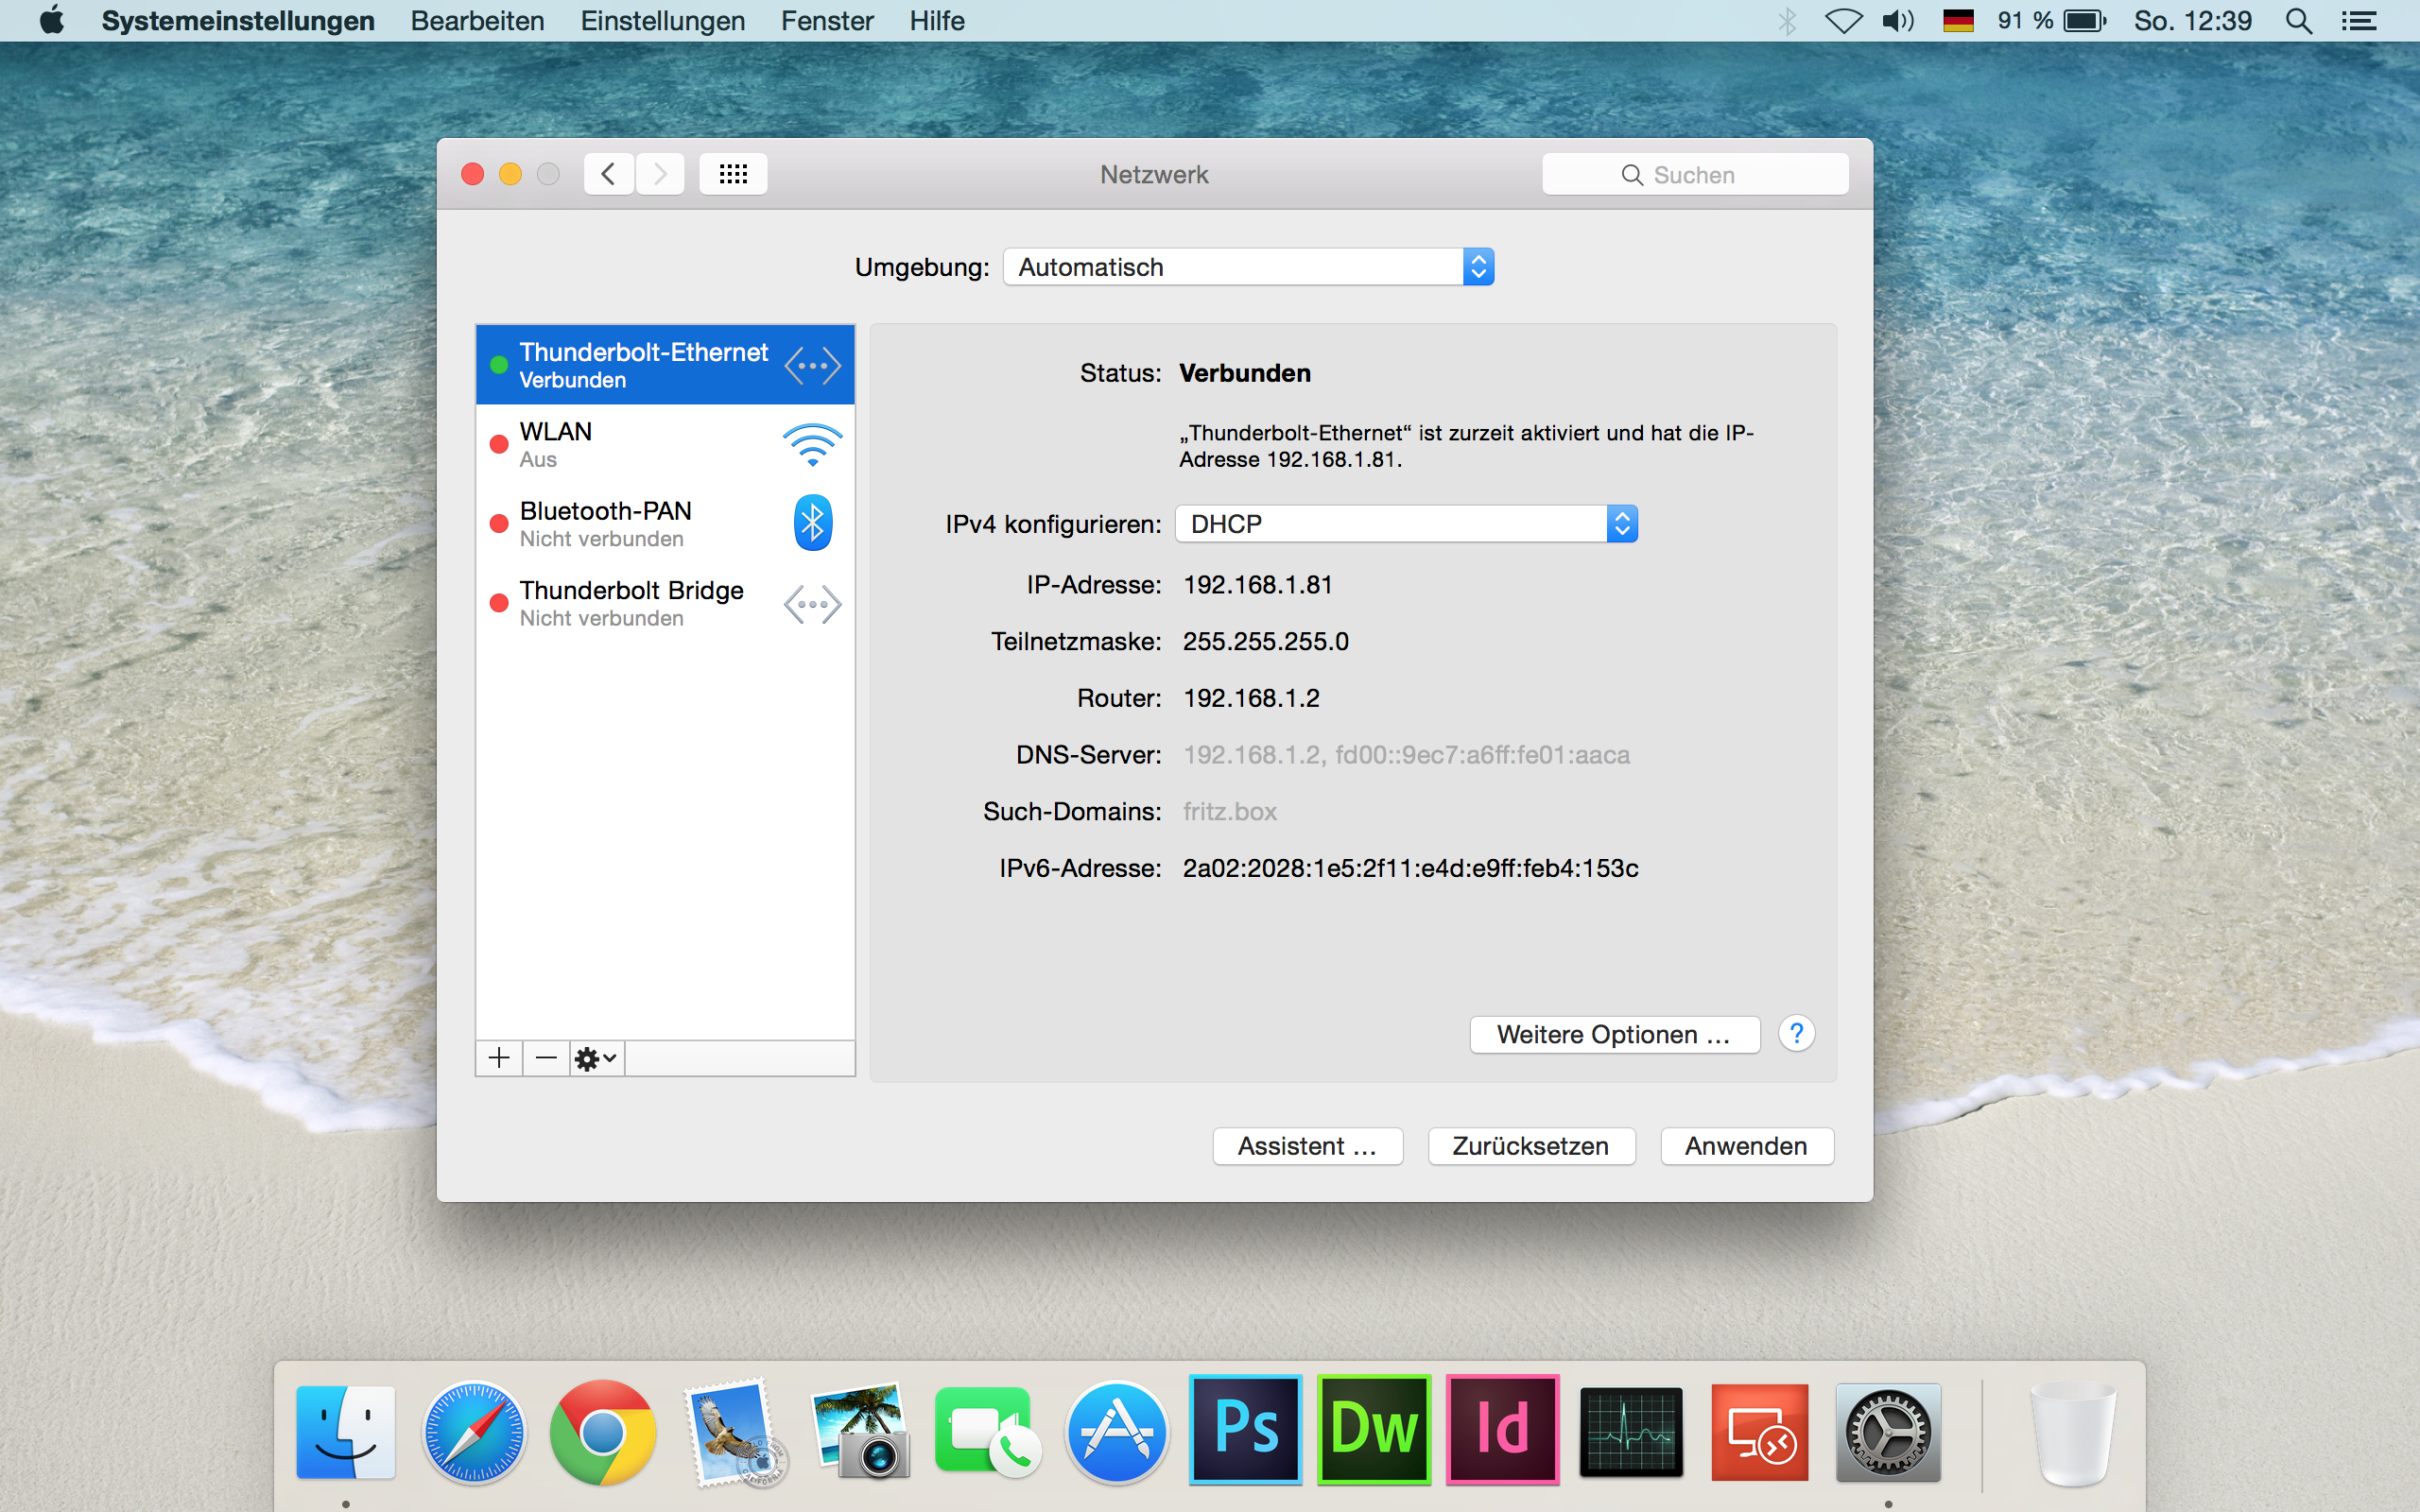Click the Anwenden button
Viewport: 2420px width, 1512px height.
(1746, 1146)
